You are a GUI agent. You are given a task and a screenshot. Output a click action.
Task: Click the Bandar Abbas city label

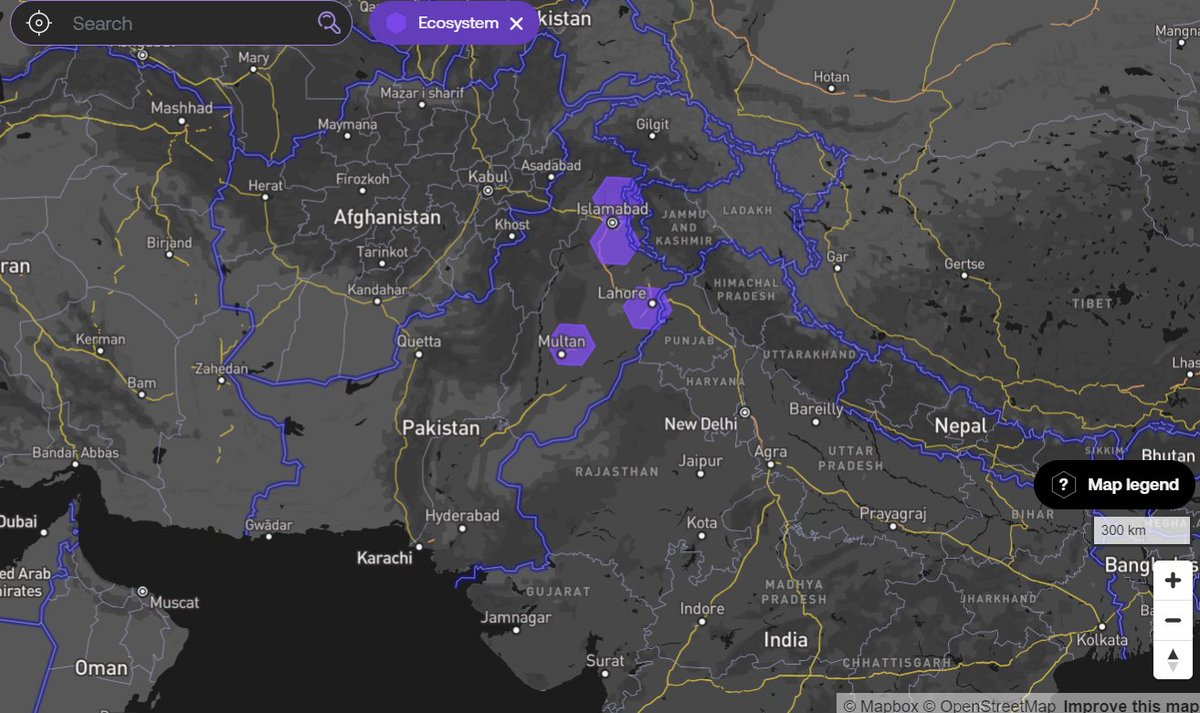tap(75, 453)
